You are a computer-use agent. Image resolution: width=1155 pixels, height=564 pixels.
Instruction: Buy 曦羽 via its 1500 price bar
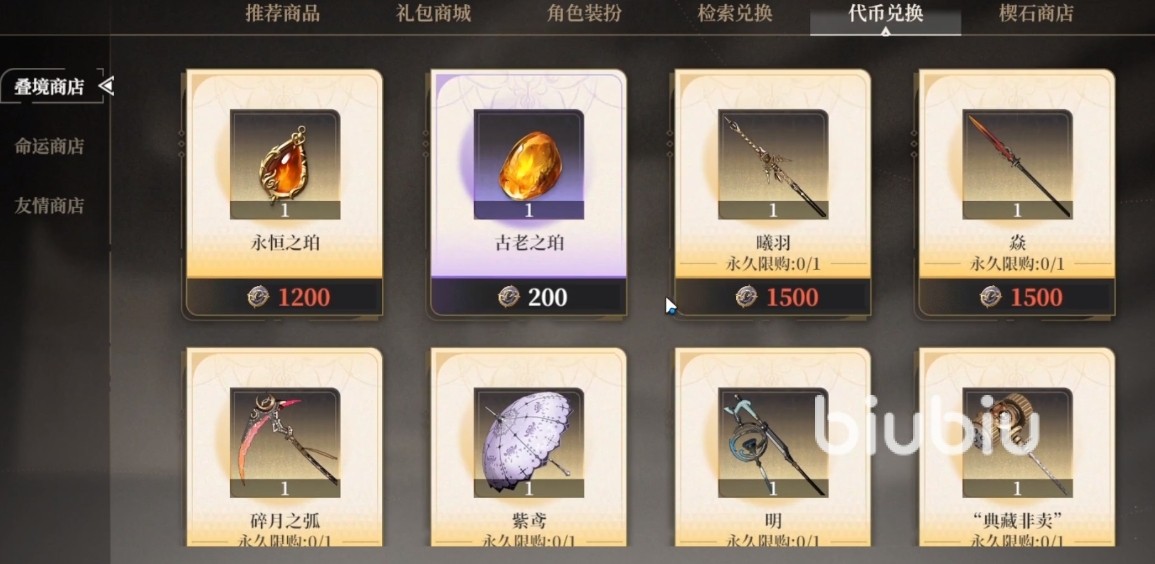773,297
